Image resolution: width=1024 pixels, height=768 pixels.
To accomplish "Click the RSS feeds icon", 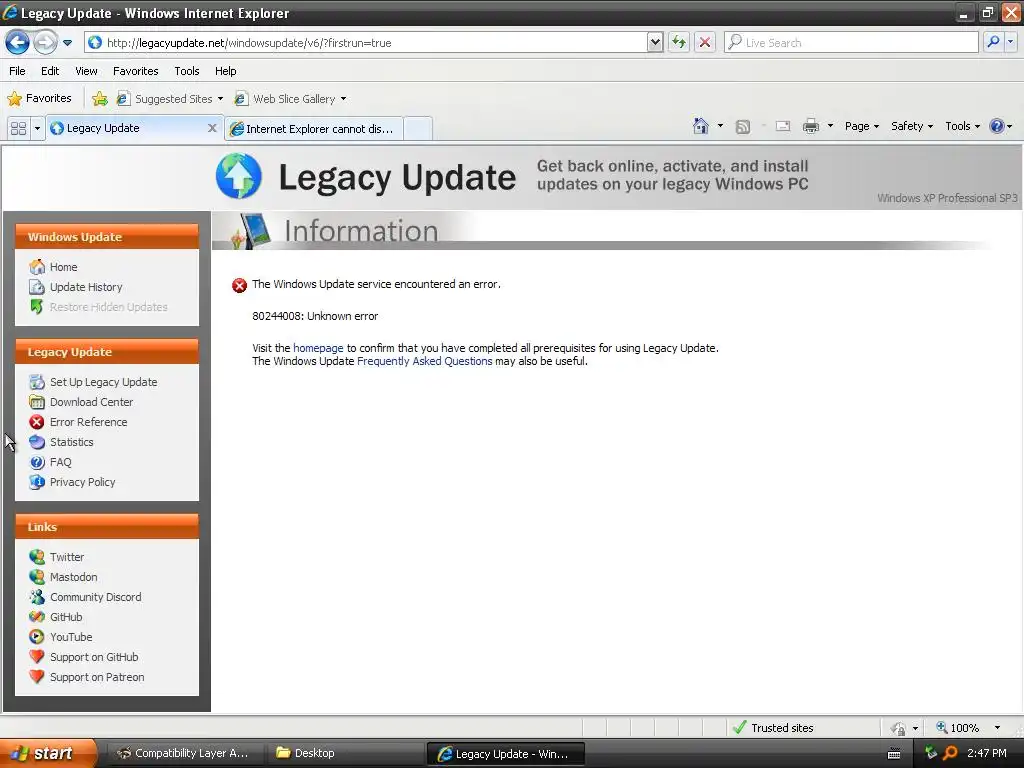I will (743, 127).
